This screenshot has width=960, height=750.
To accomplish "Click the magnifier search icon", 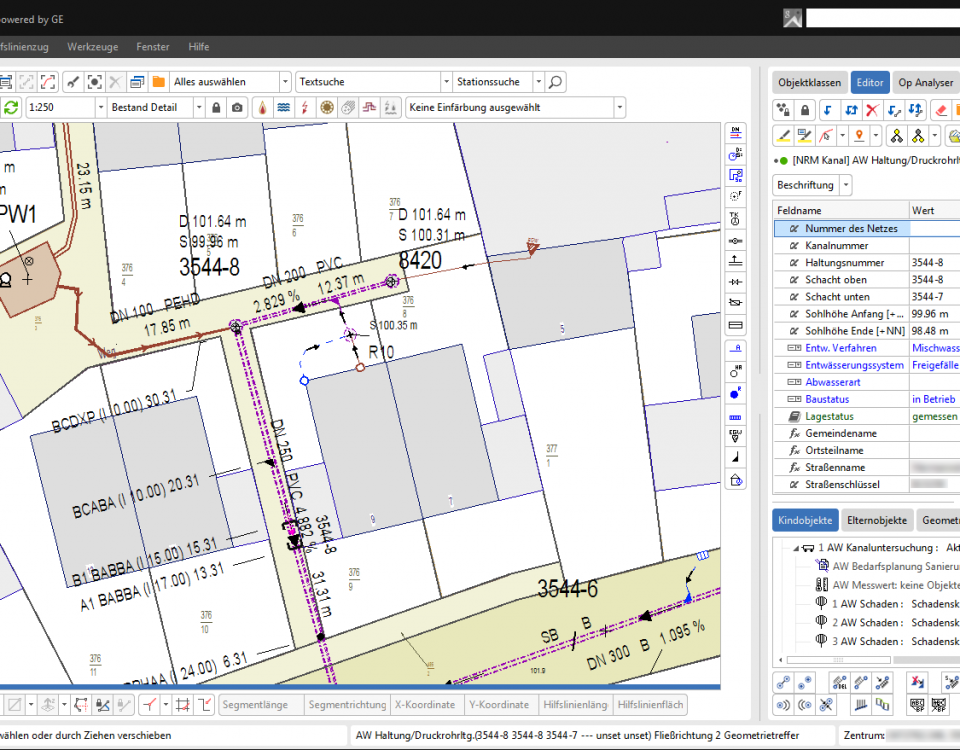I will tap(556, 82).
